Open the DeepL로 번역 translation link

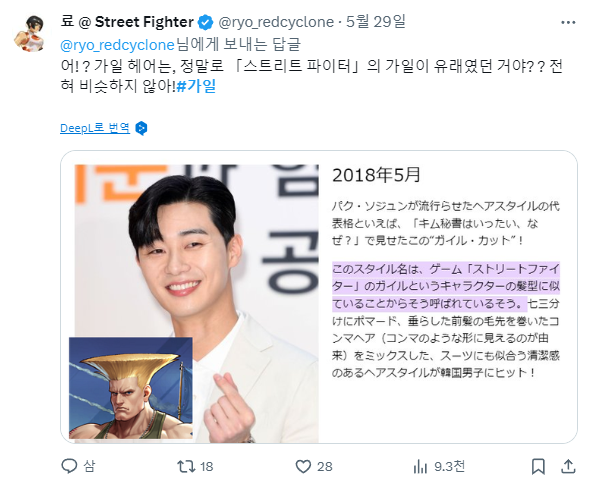click(95, 128)
